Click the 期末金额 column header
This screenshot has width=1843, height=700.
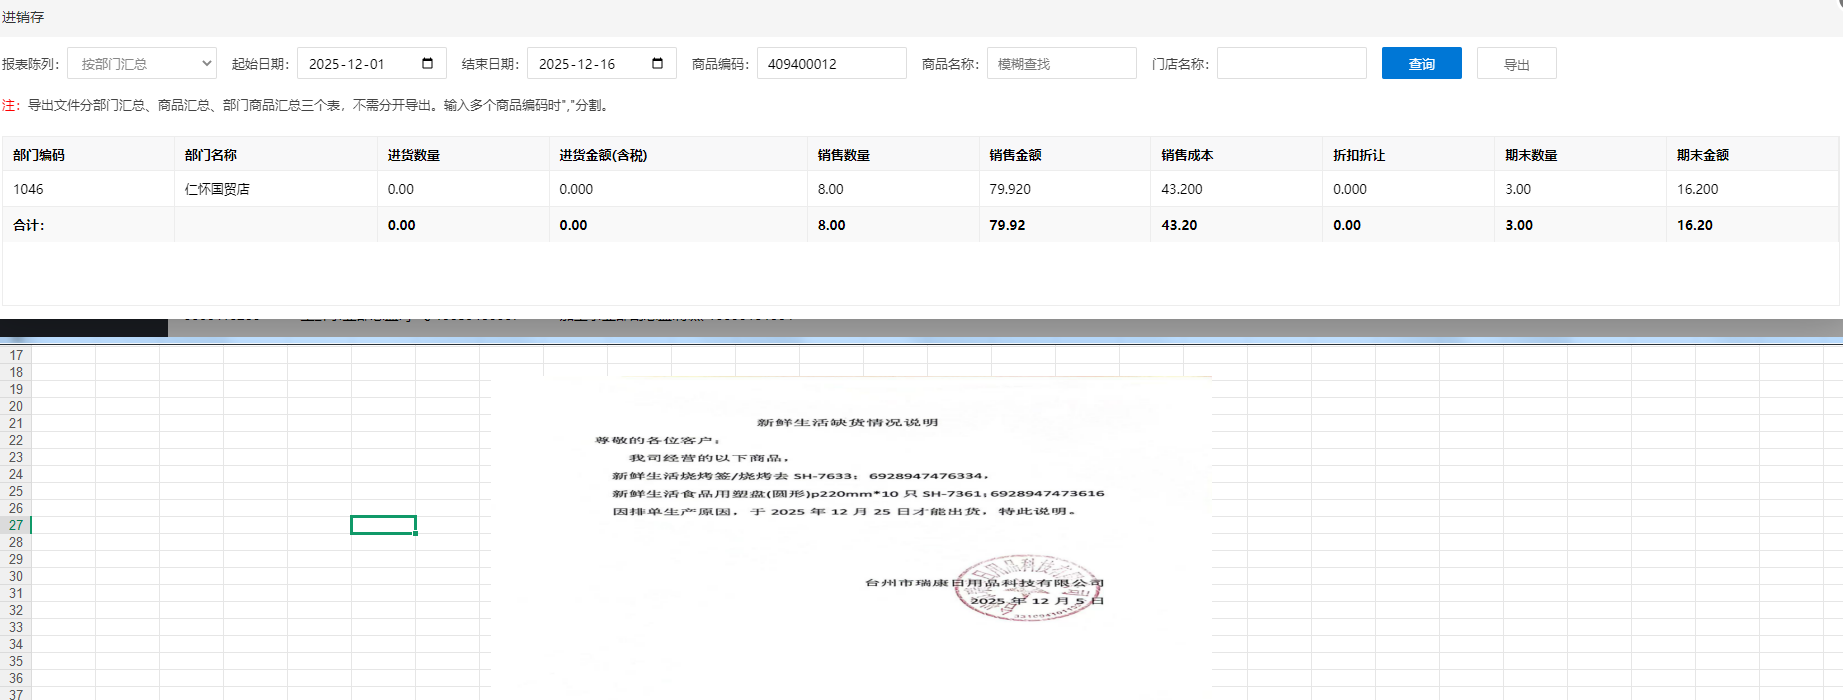(1702, 155)
